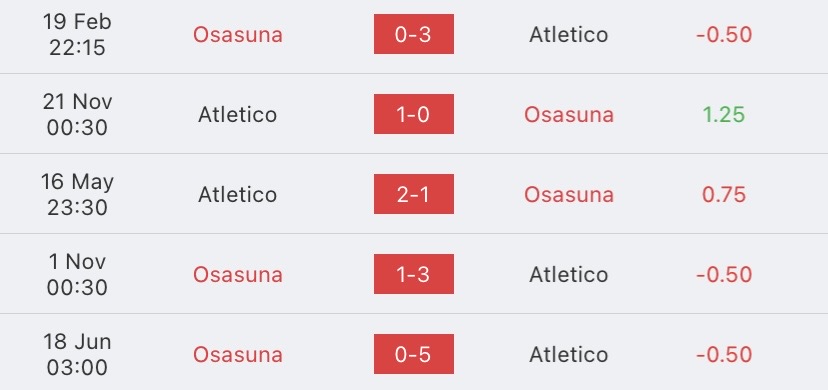This screenshot has width=828, height=390.
Task: Select Atletico in the 21 Nov match
Action: click(x=238, y=115)
